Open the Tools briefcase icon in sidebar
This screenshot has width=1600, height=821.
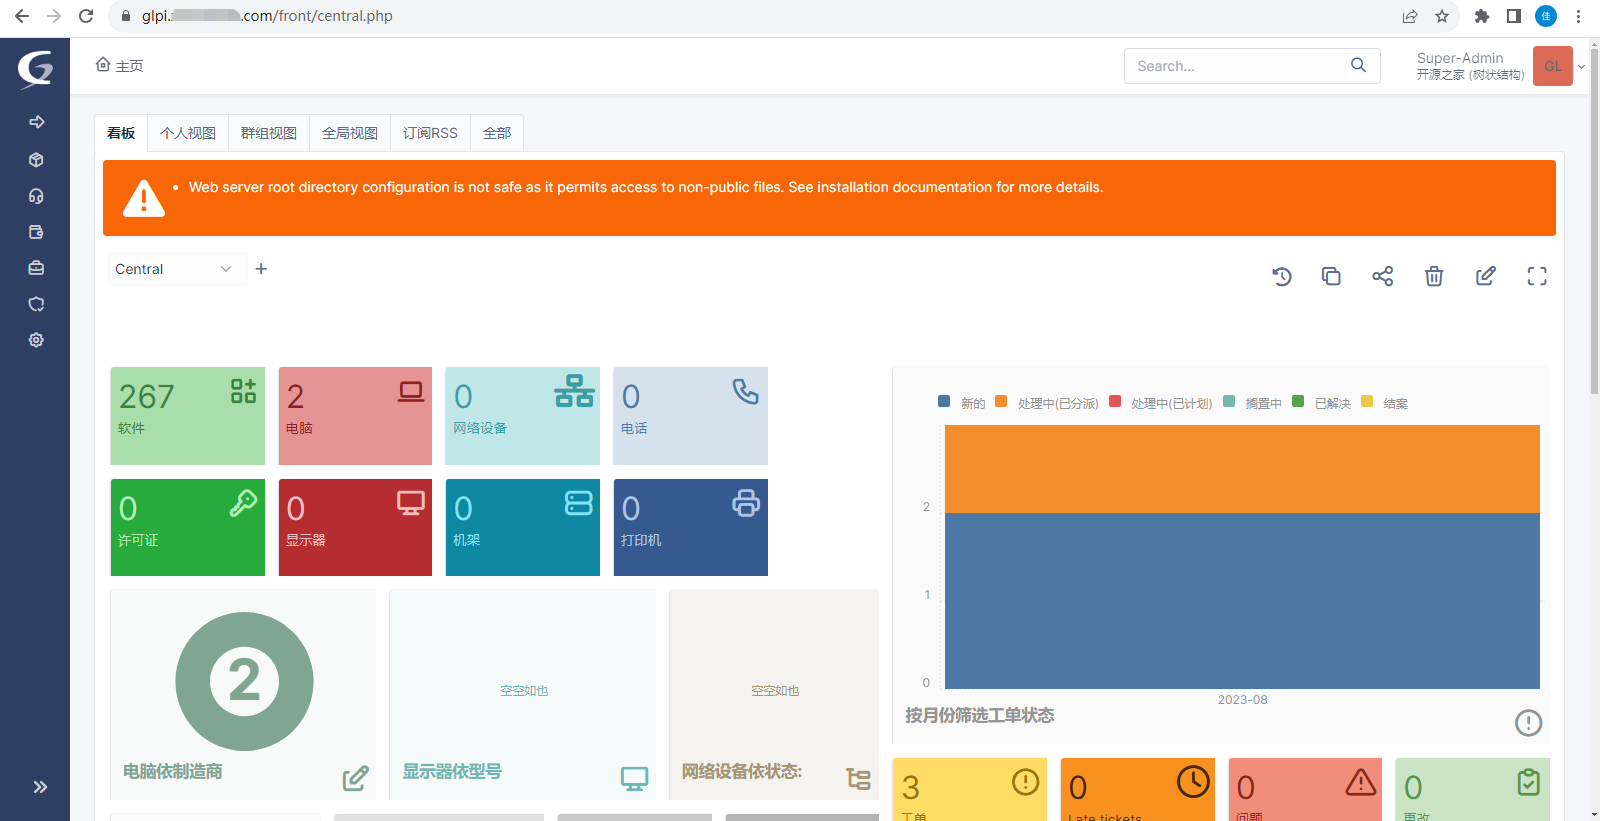tap(37, 268)
